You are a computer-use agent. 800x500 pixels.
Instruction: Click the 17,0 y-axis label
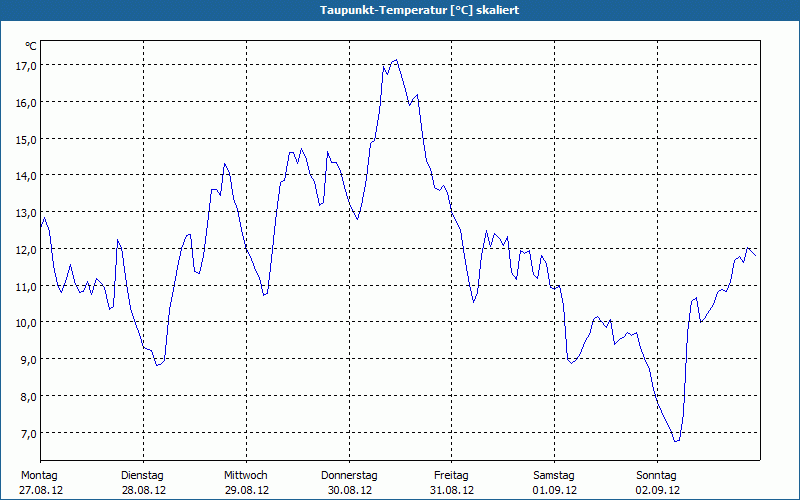[x=26, y=66]
